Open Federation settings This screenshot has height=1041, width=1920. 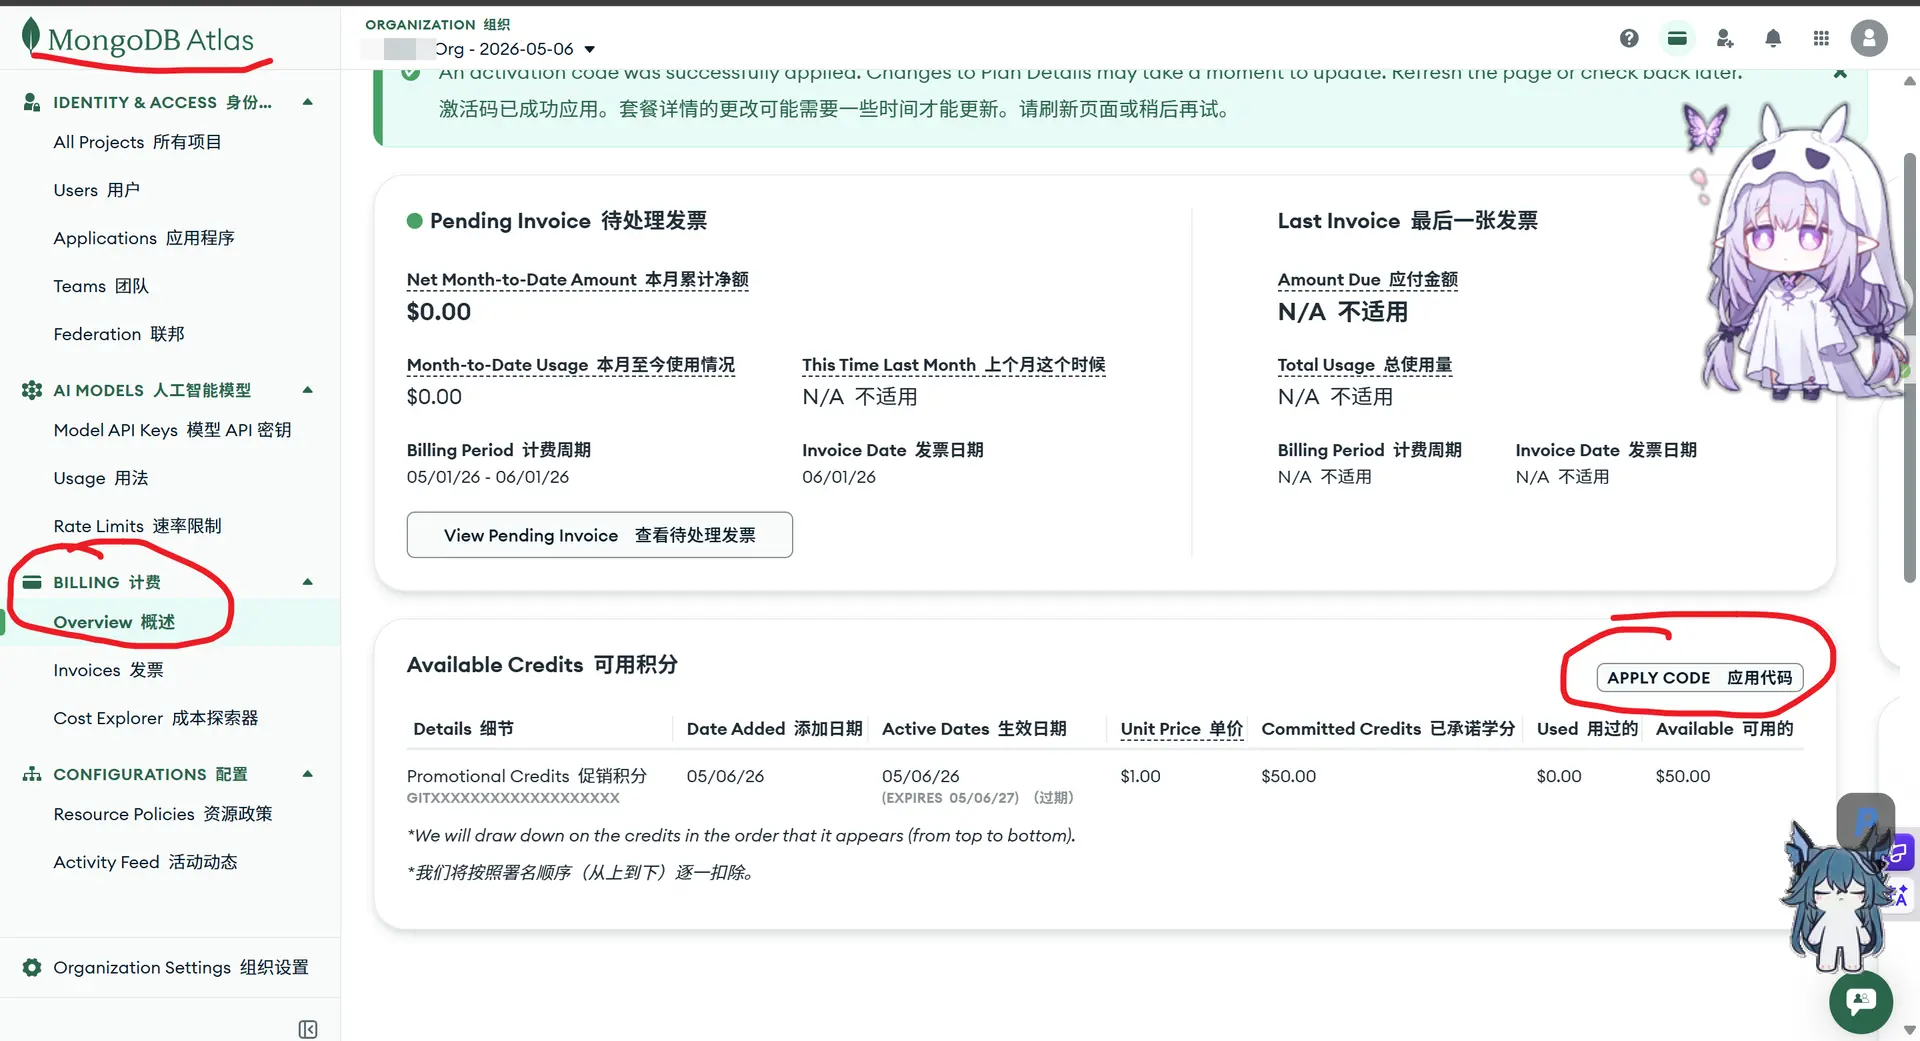tap(119, 334)
